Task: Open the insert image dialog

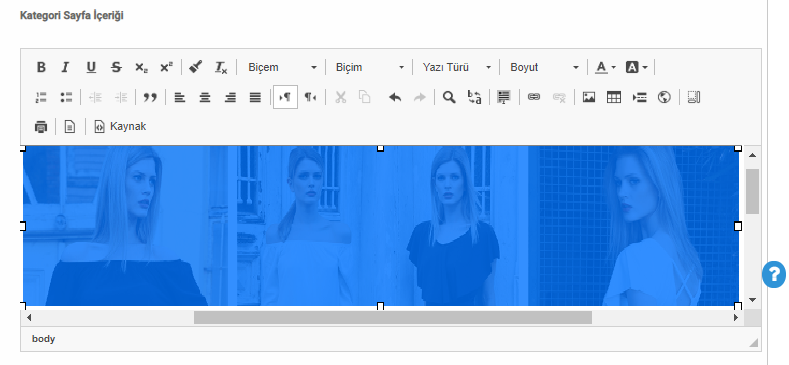Action: [589, 97]
